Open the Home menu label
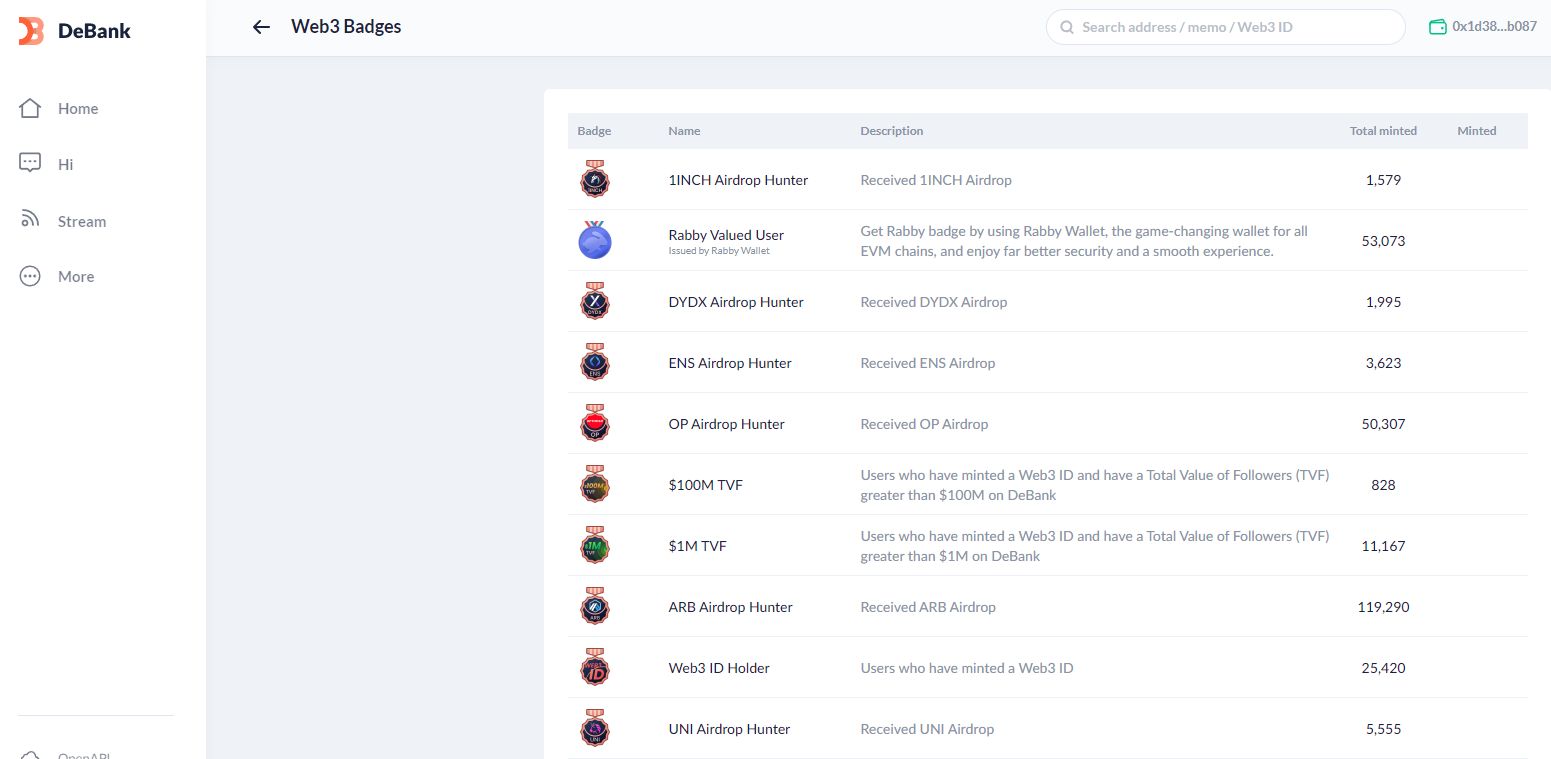The width and height of the screenshot is (1551, 759). click(78, 109)
